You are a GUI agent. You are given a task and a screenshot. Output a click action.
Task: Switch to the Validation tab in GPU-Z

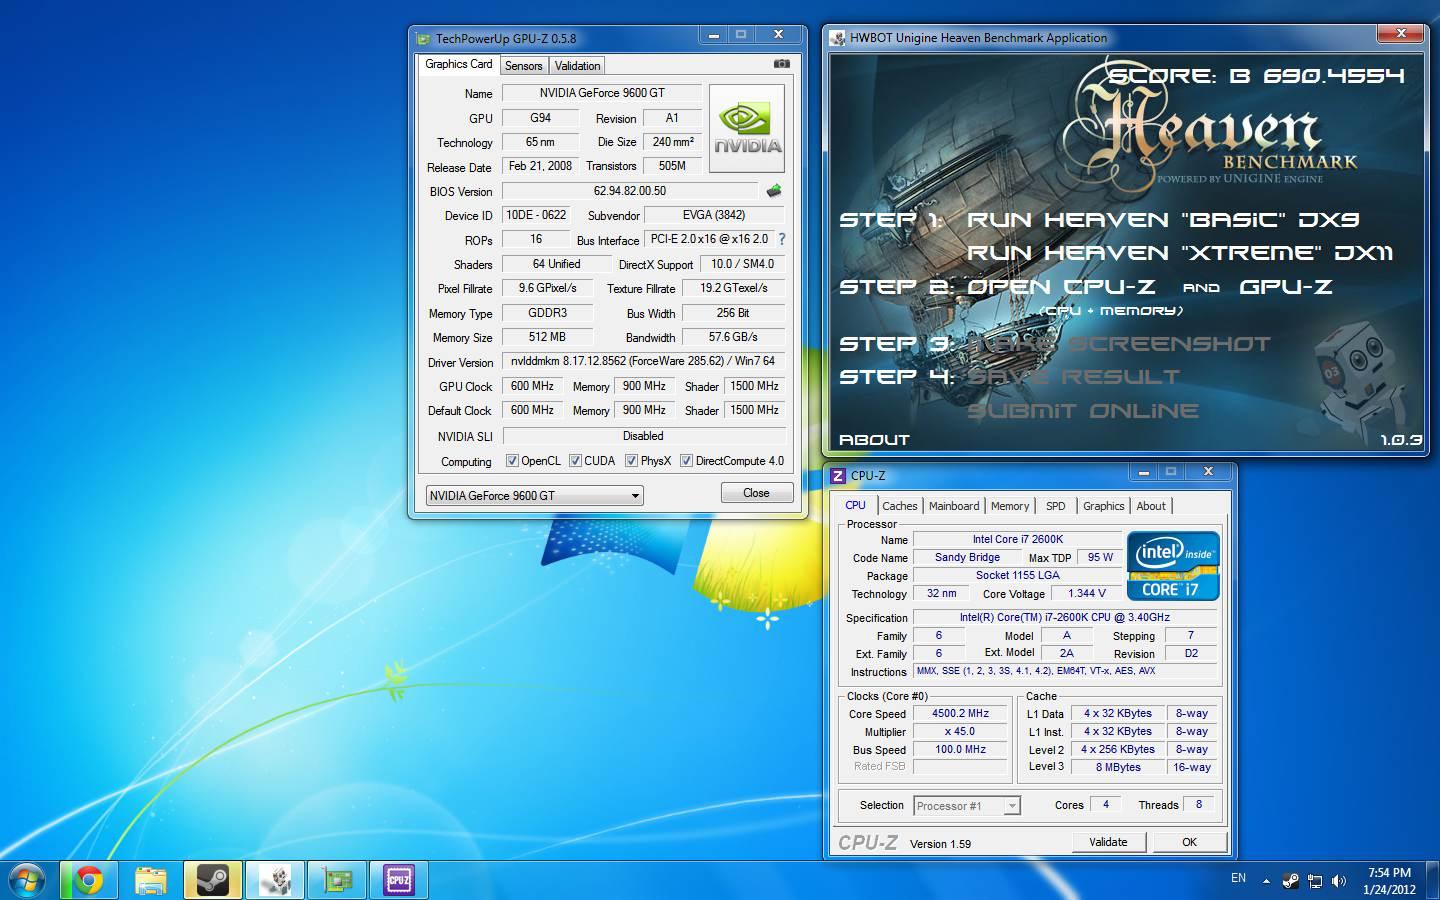coord(577,66)
